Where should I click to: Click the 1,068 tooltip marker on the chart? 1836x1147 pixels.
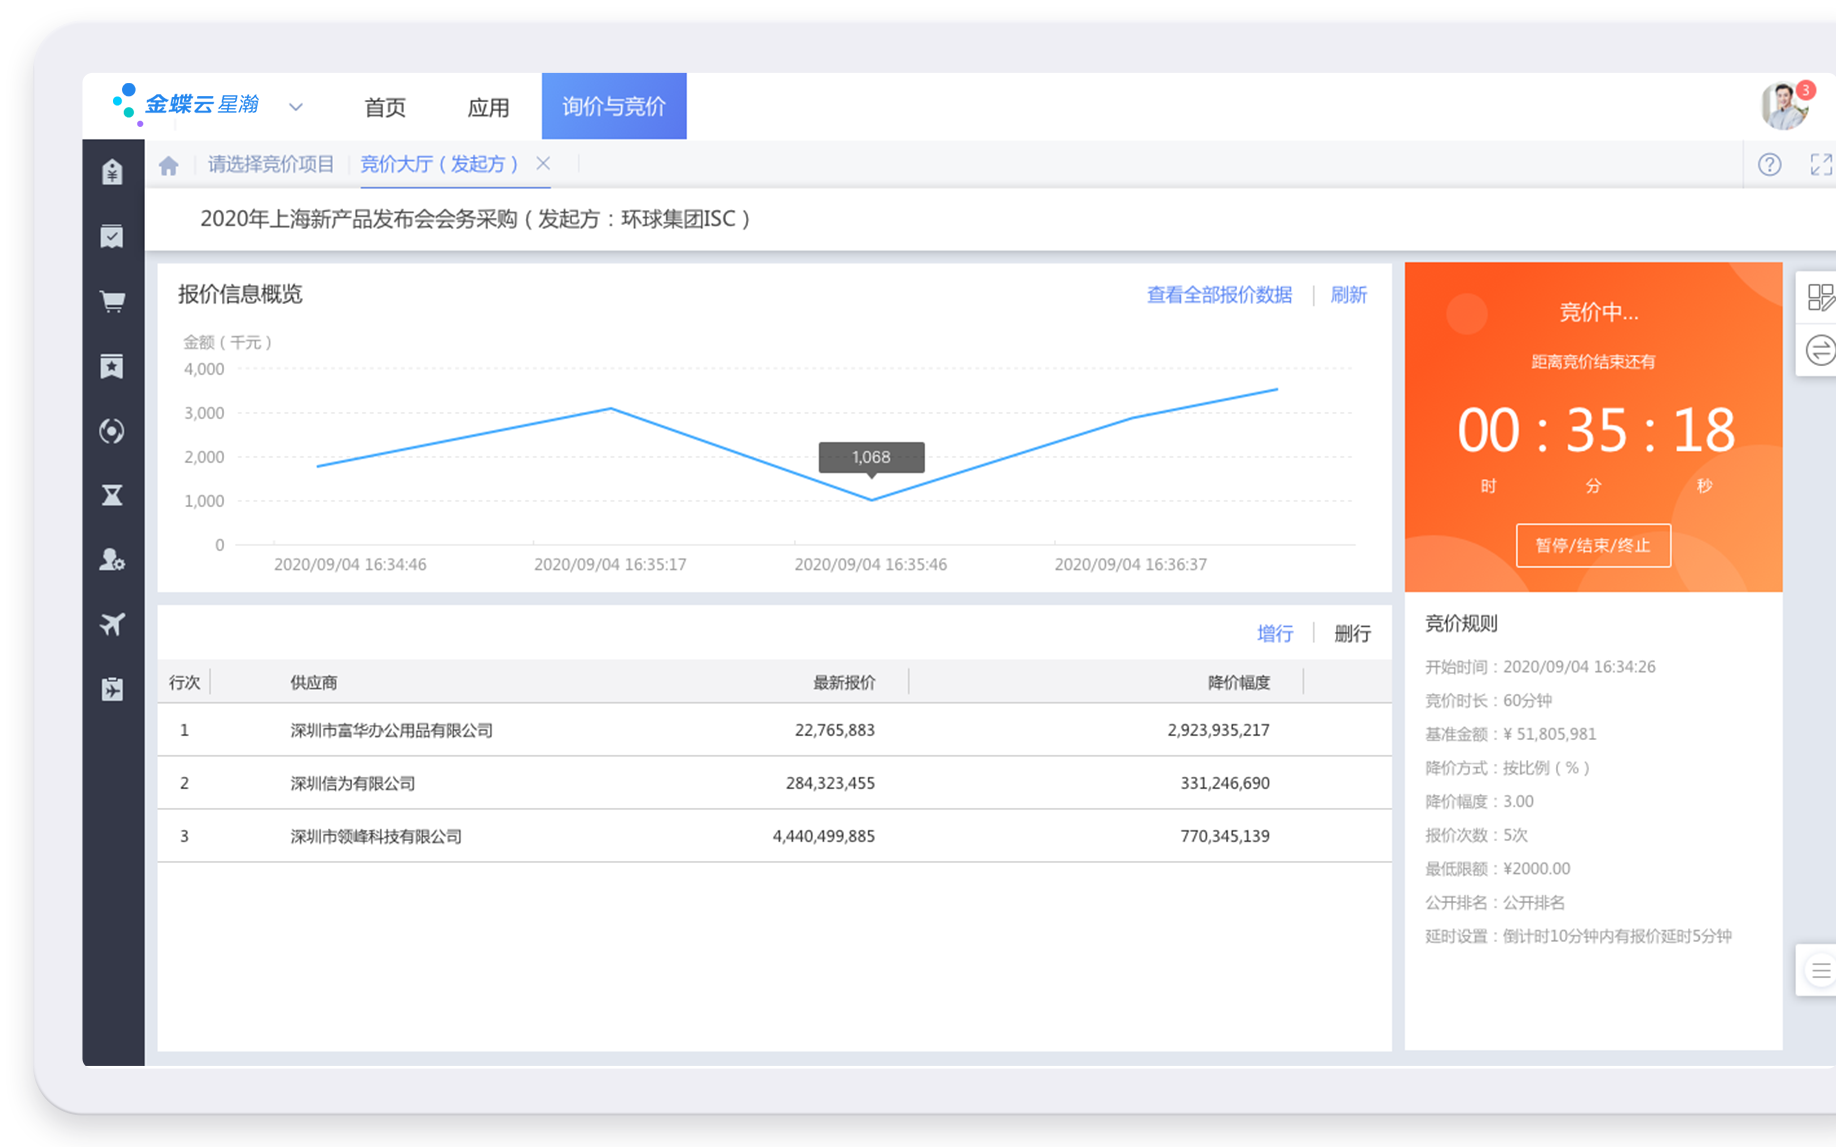(x=871, y=457)
